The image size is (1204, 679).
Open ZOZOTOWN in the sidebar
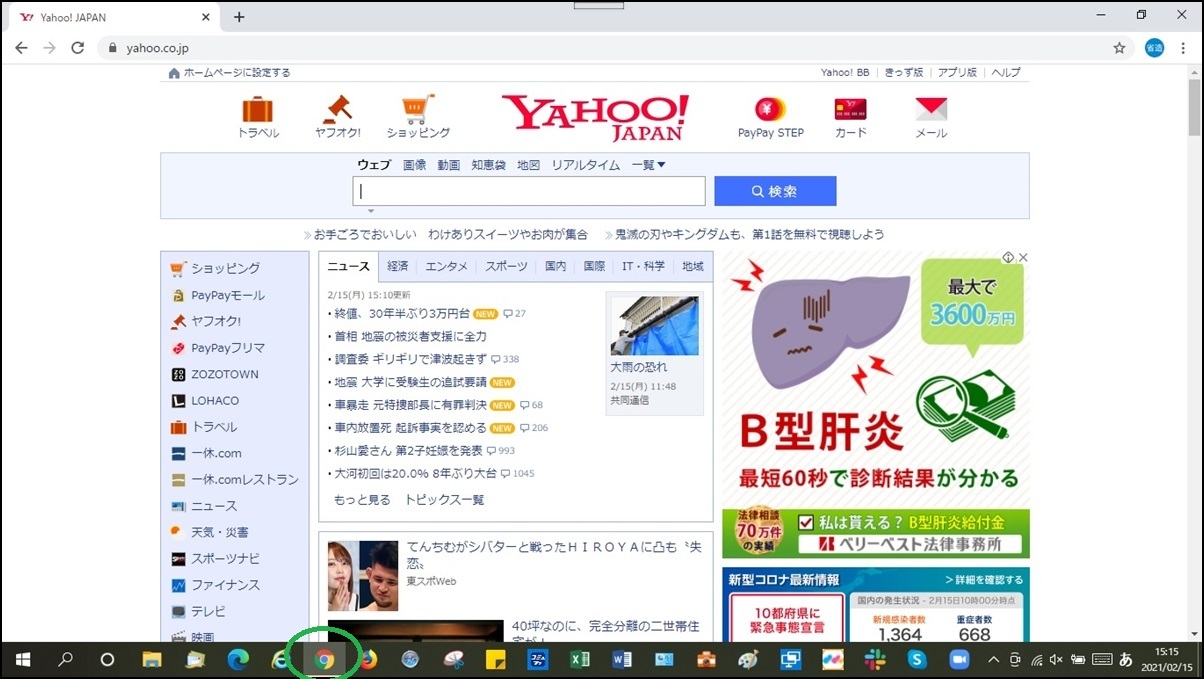225,374
